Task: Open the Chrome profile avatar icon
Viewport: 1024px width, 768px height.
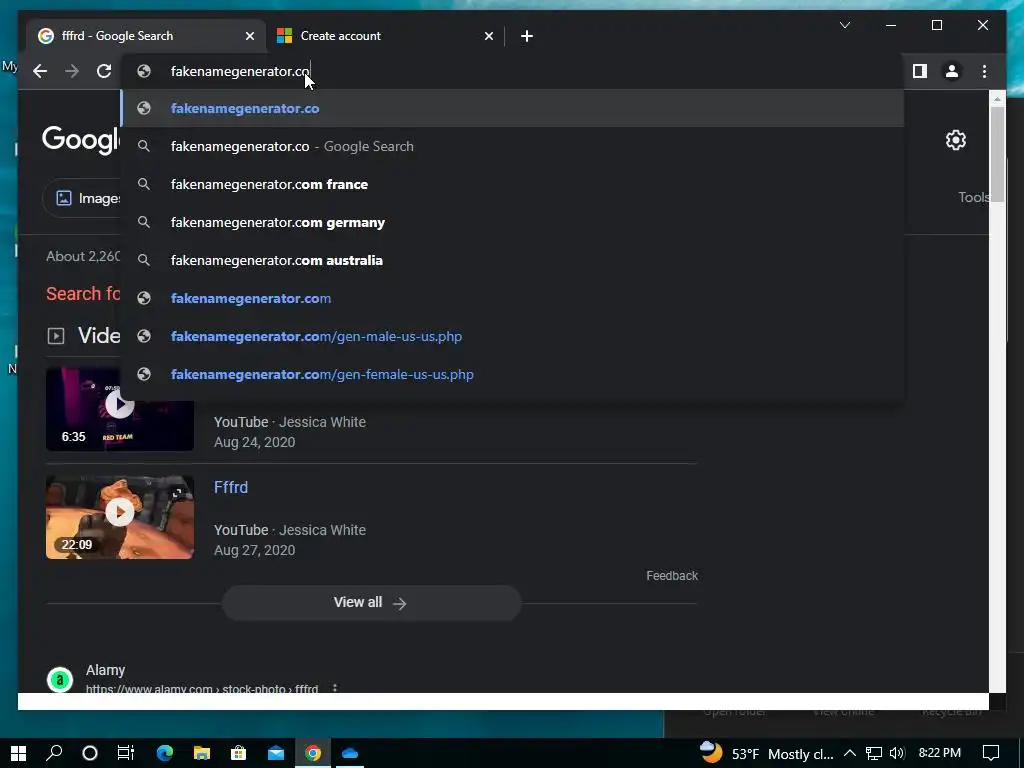Action: (x=952, y=71)
